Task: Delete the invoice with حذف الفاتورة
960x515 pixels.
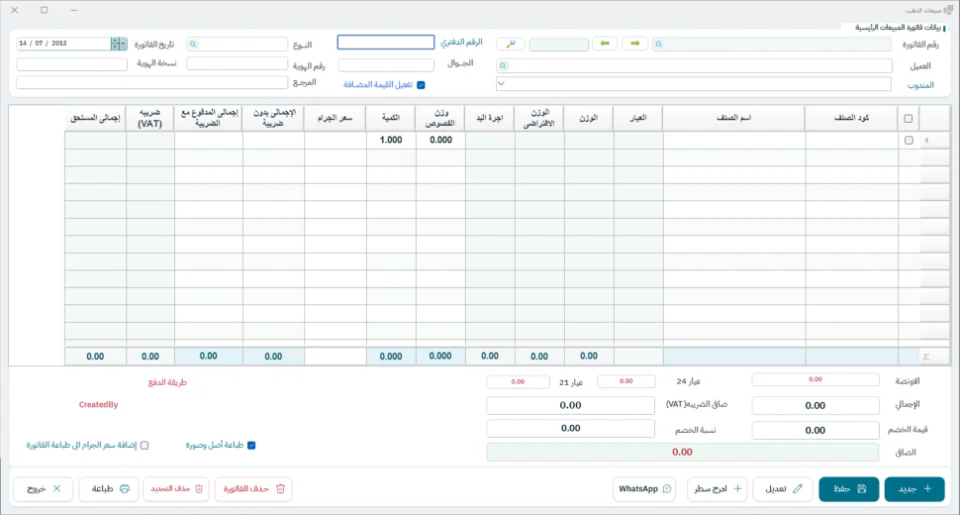Action: (x=253, y=489)
